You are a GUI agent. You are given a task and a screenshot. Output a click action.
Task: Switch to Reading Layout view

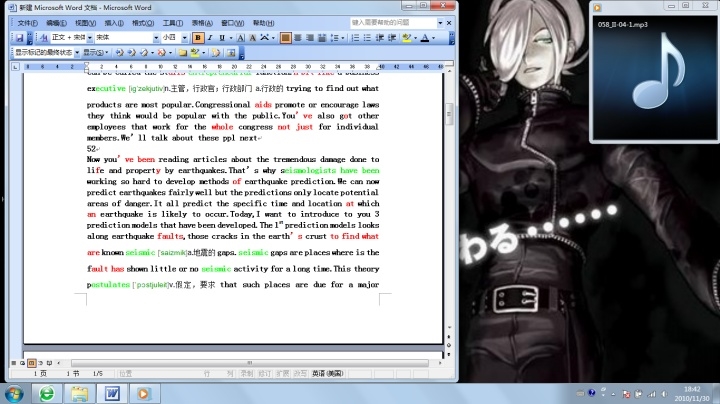click(49, 363)
